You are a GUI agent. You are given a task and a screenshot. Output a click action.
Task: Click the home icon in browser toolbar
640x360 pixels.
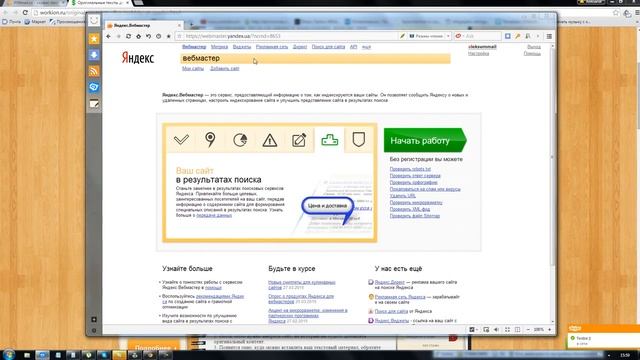click(x=138, y=36)
